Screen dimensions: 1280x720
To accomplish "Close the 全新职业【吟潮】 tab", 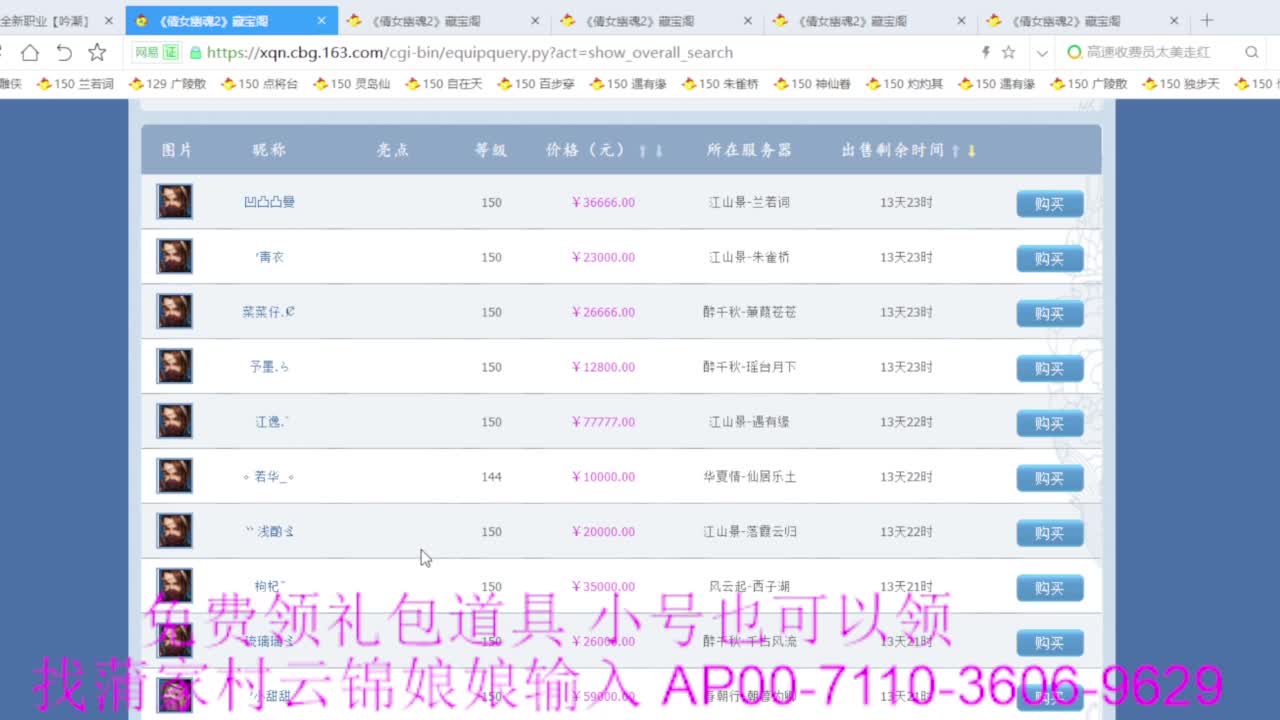I will tap(109, 20).
